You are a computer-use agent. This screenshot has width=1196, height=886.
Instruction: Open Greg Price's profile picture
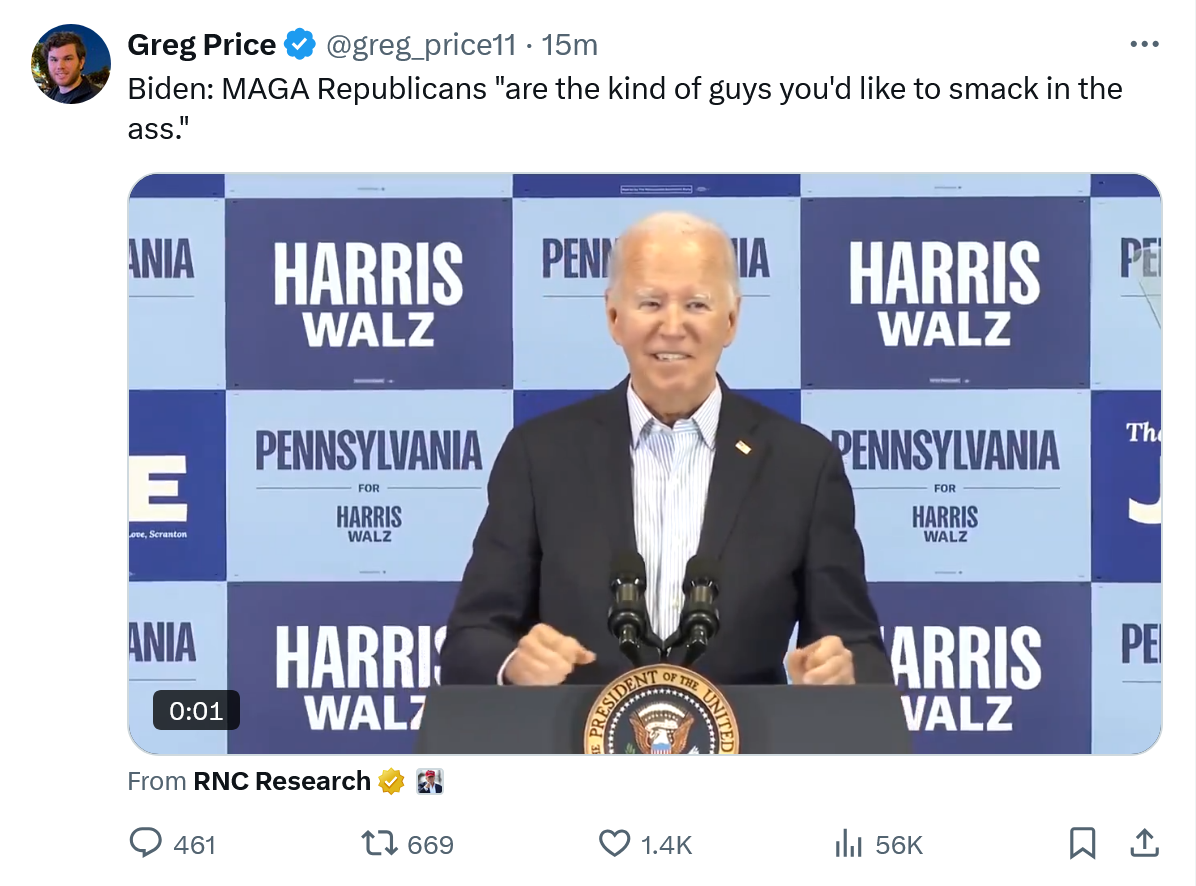click(x=71, y=64)
